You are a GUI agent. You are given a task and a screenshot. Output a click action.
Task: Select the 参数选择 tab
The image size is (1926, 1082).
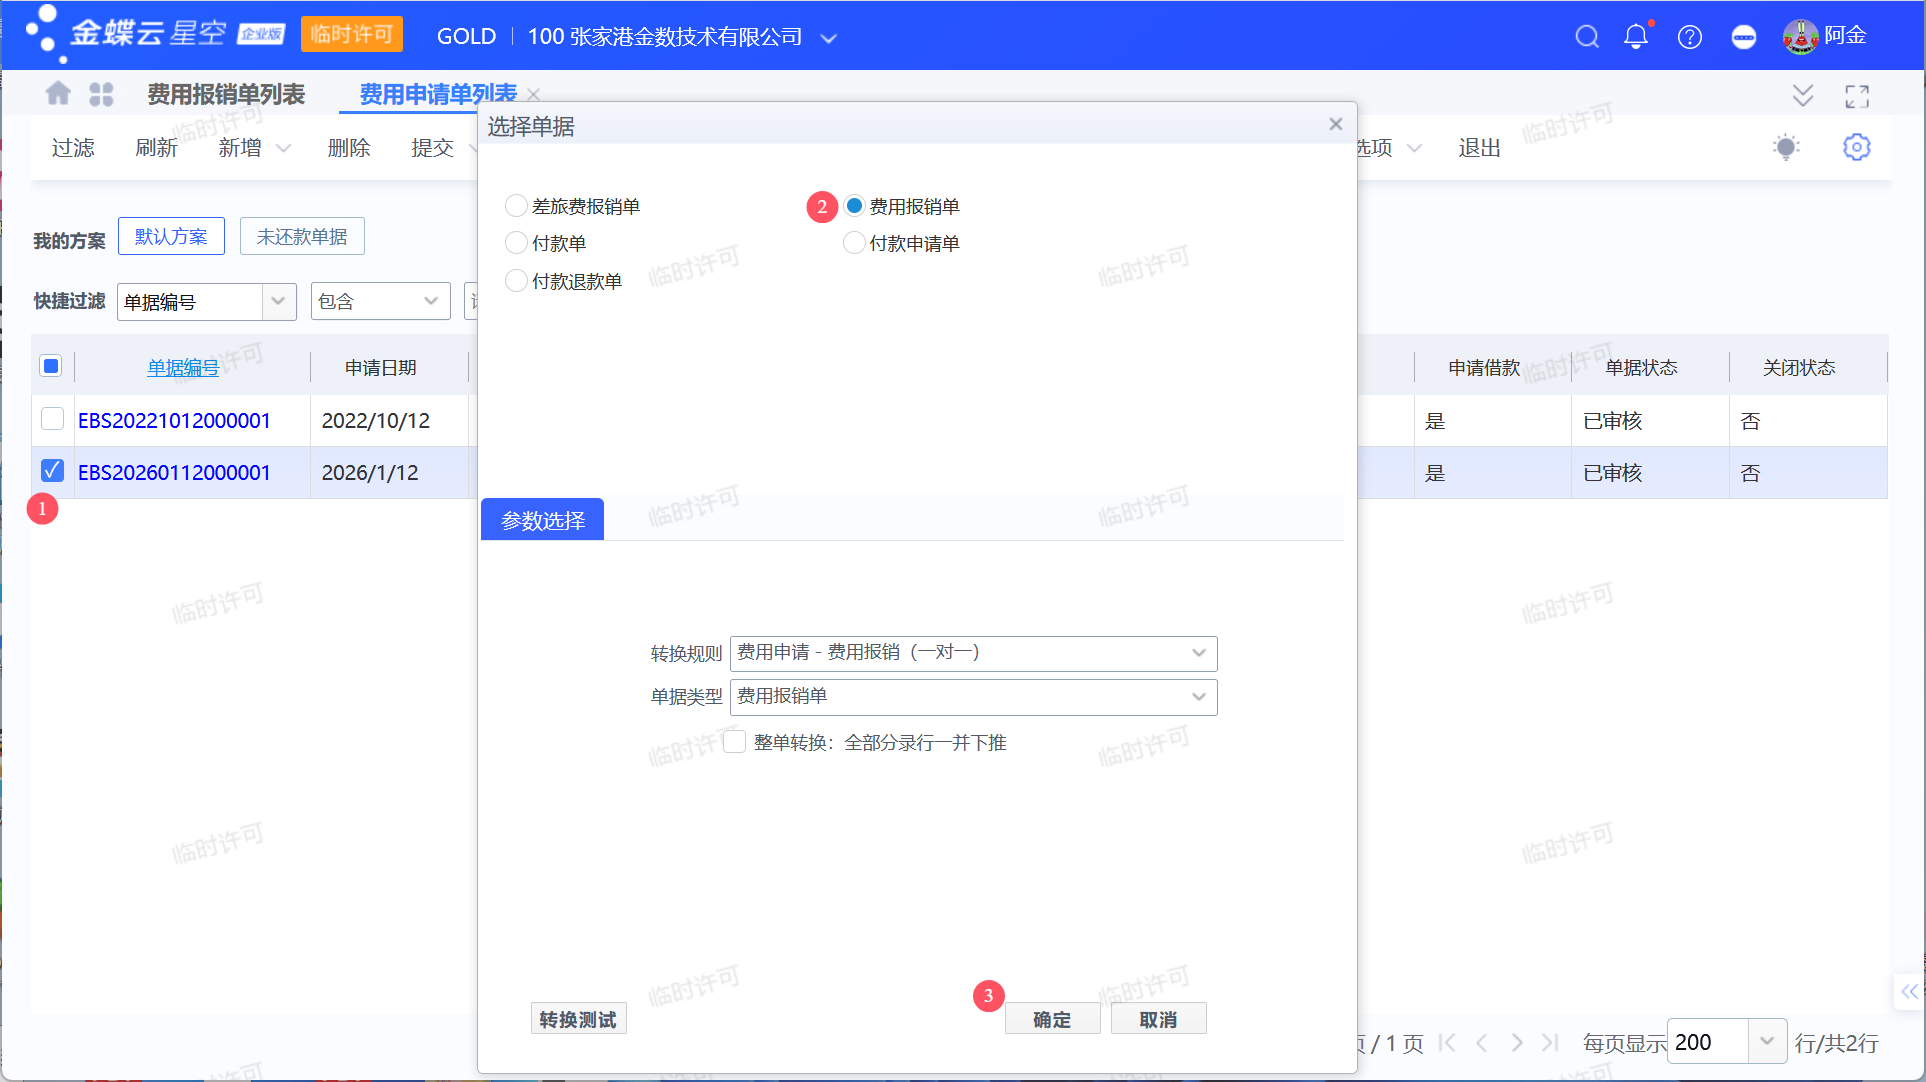[542, 520]
